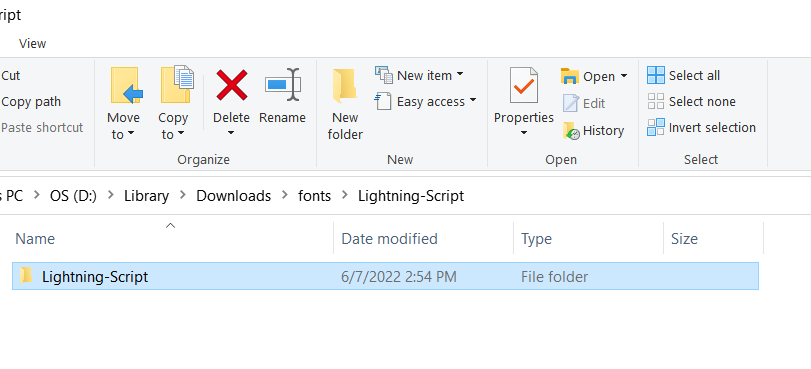The height and width of the screenshot is (369, 811).
Task: Click Copy path command
Action: (x=31, y=102)
